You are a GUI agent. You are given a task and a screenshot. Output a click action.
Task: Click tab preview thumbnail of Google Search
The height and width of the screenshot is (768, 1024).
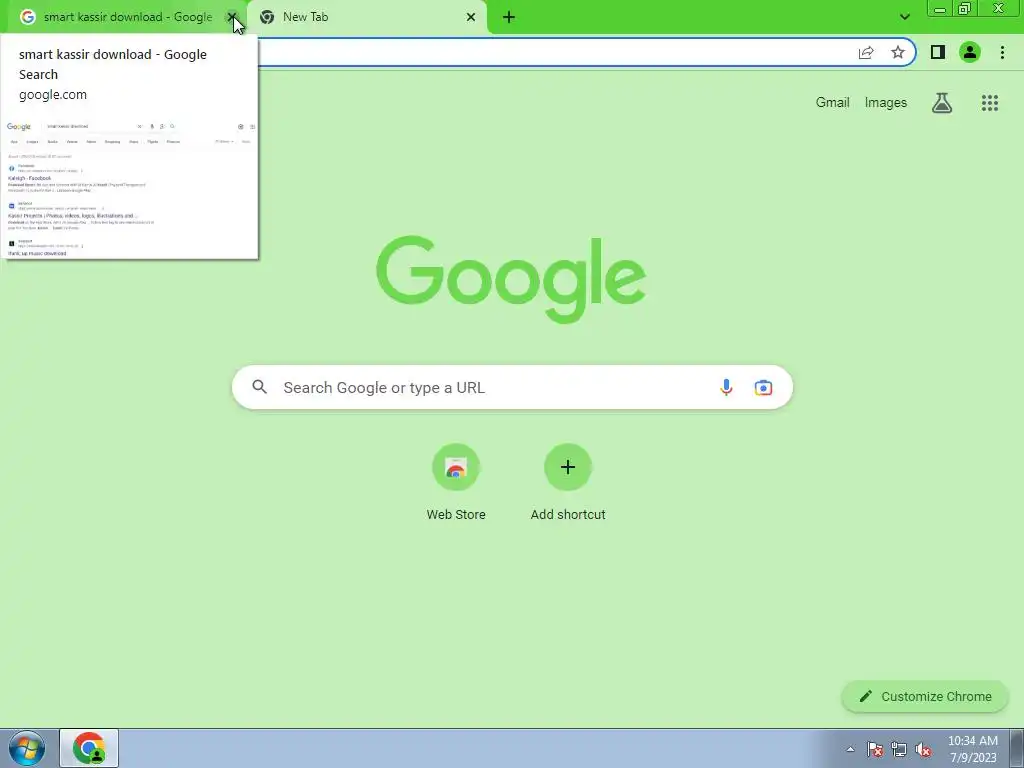pyautogui.click(x=130, y=187)
